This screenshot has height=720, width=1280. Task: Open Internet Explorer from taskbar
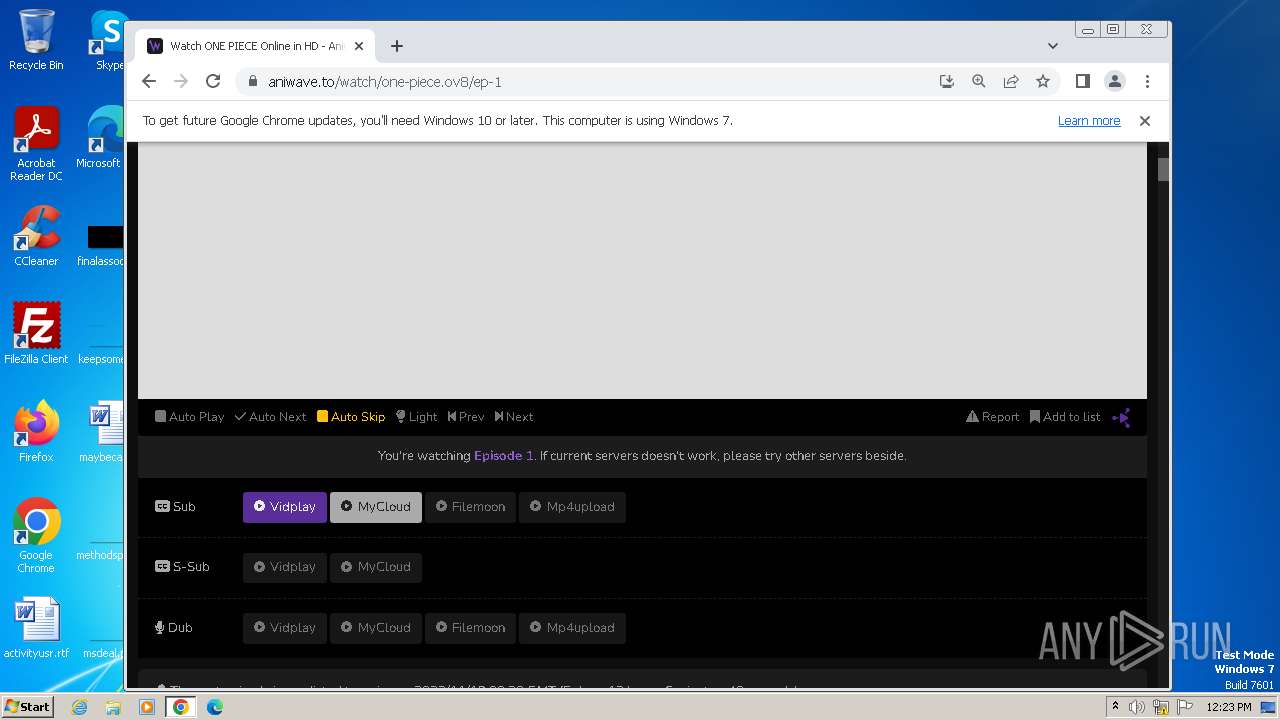79,707
